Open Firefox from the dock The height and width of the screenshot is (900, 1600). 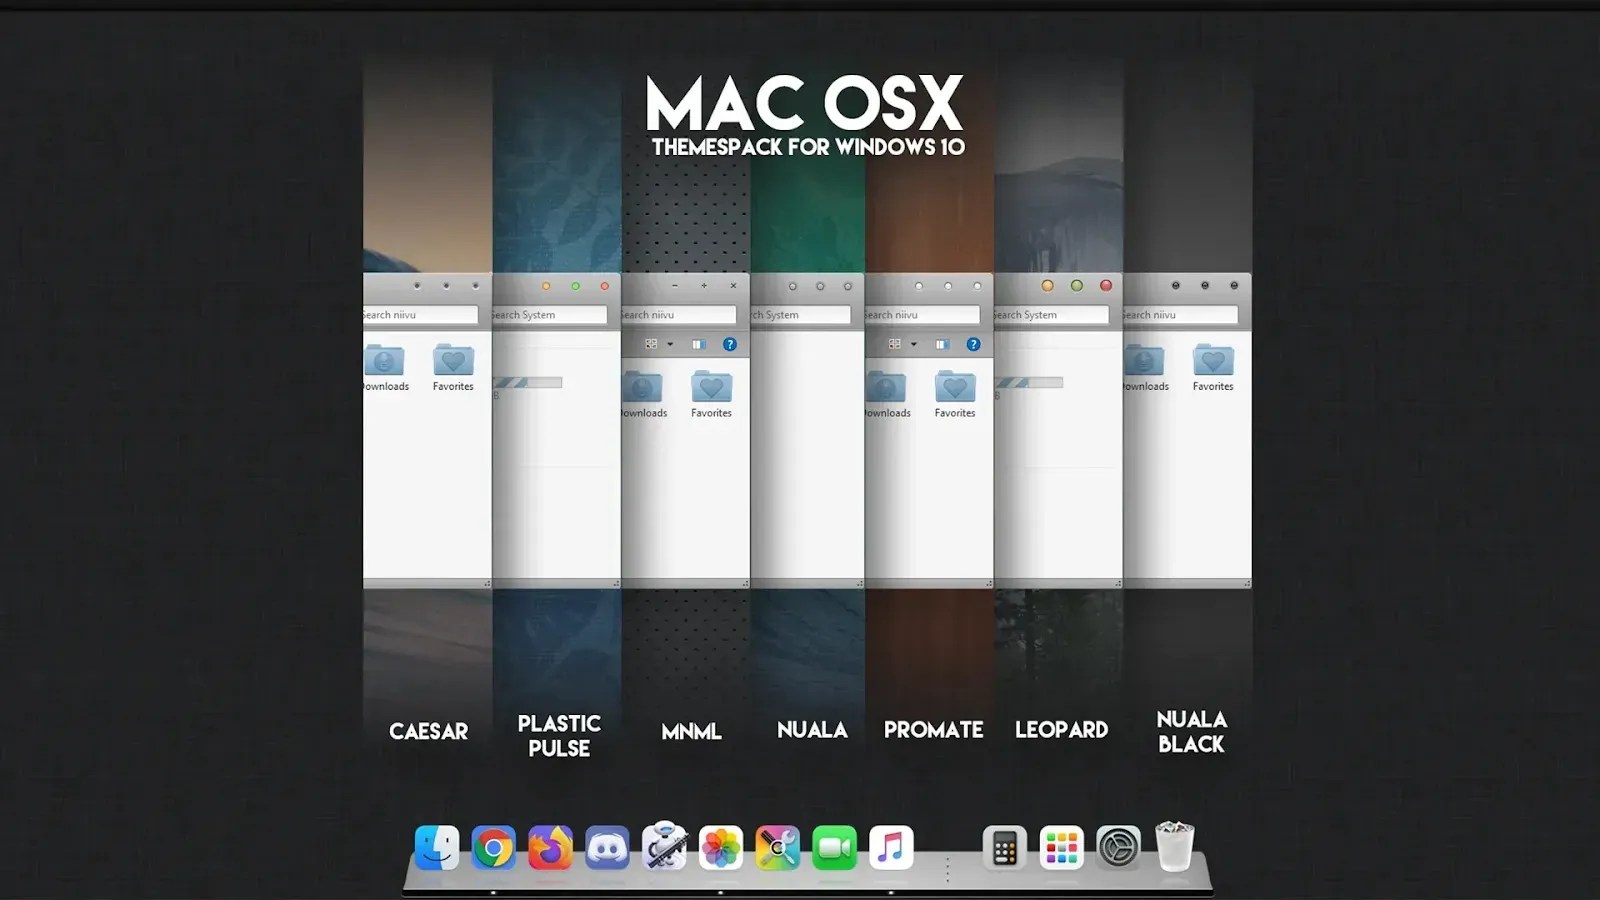point(550,848)
